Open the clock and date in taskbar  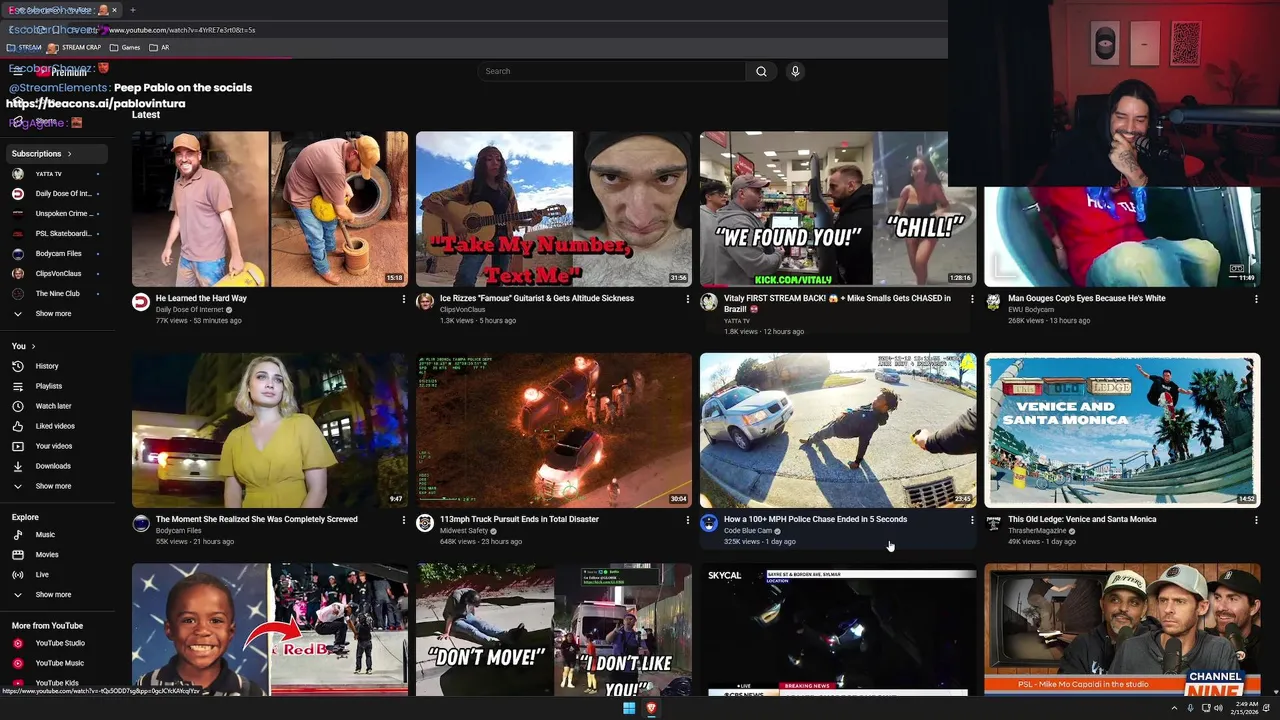(x=1246, y=708)
